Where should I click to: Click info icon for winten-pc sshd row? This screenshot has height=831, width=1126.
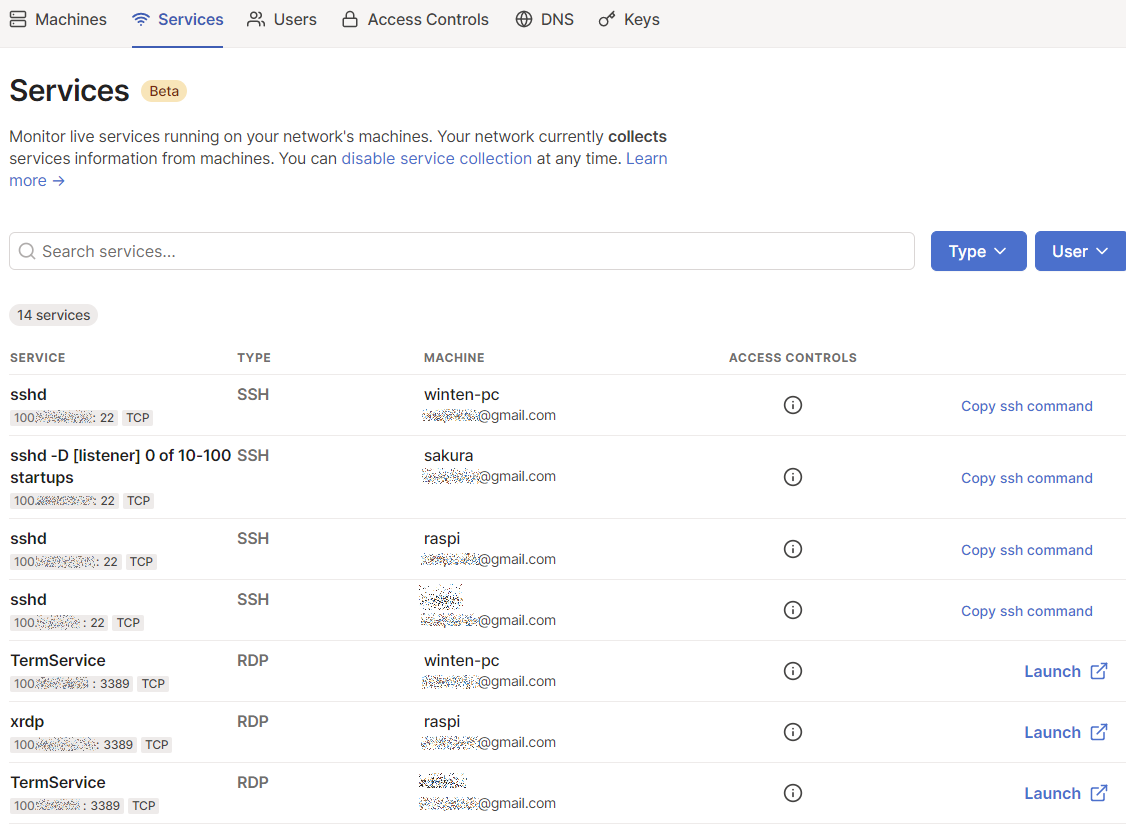coord(793,405)
